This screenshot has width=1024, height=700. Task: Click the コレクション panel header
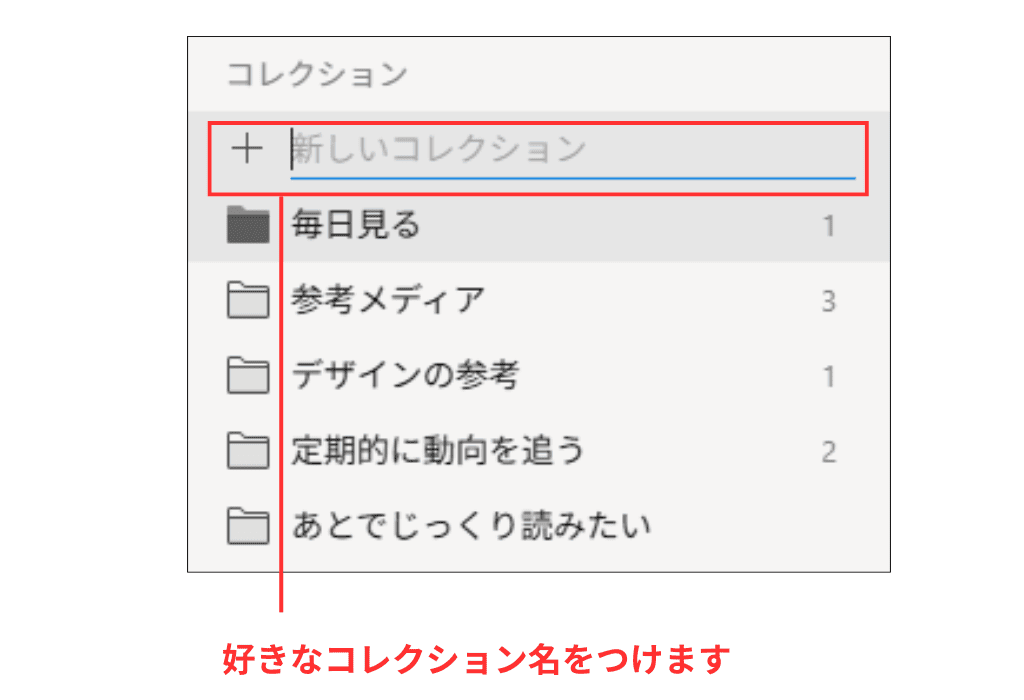pyautogui.click(x=317, y=75)
